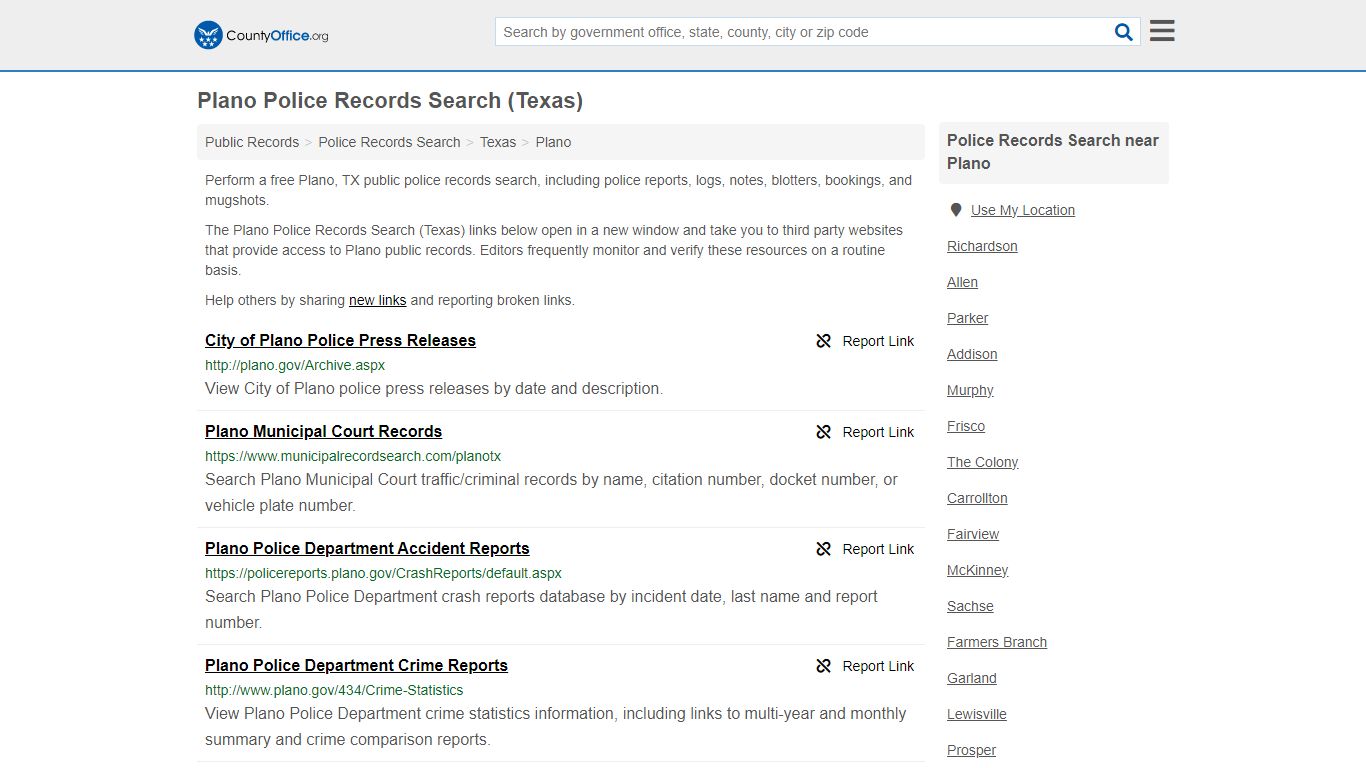Click broken-link icon for Plano Municipal Court Records

(824, 432)
